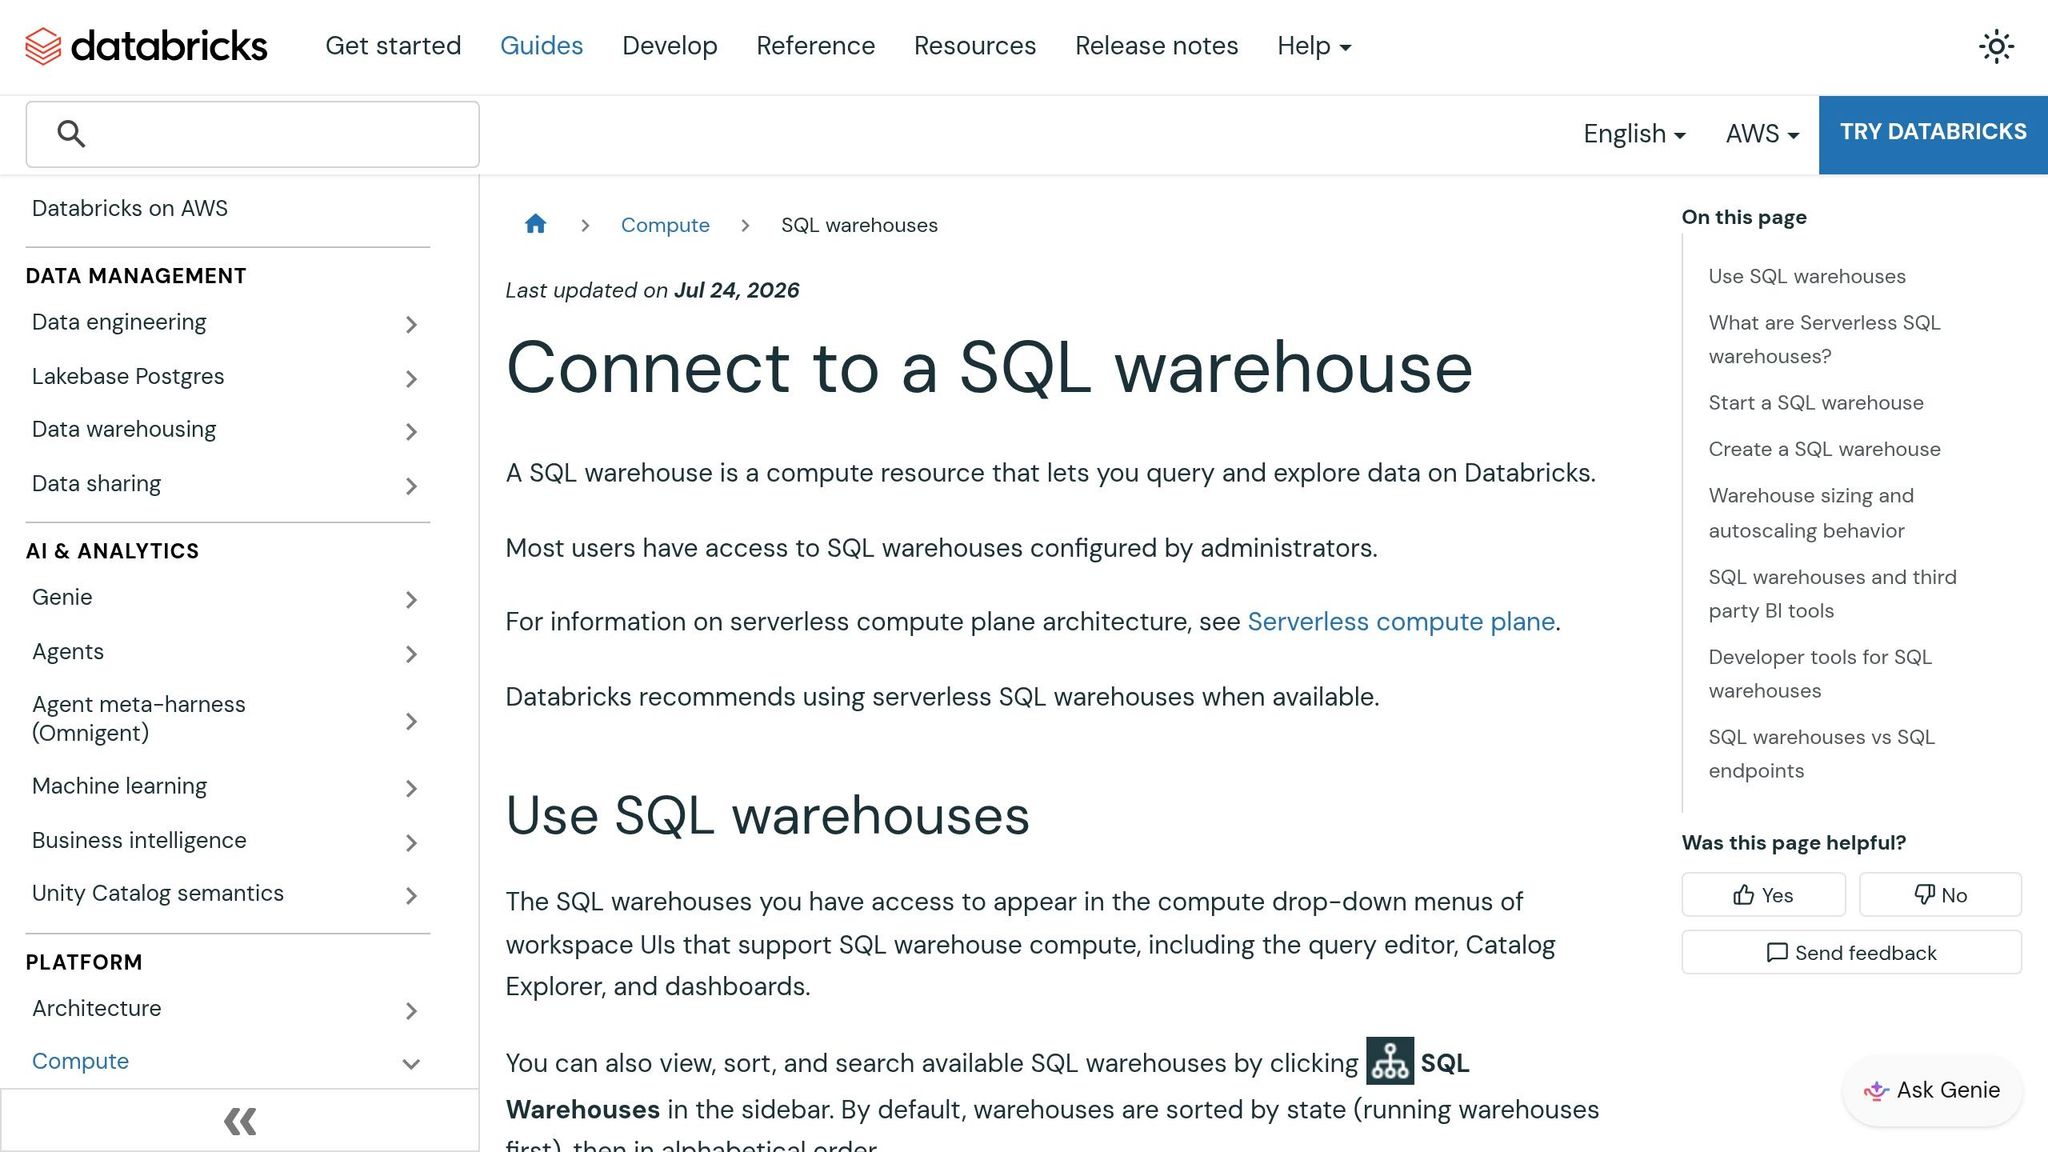Image resolution: width=2048 pixels, height=1152 pixels.
Task: Collapse the Compute section chevron
Action: (411, 1064)
